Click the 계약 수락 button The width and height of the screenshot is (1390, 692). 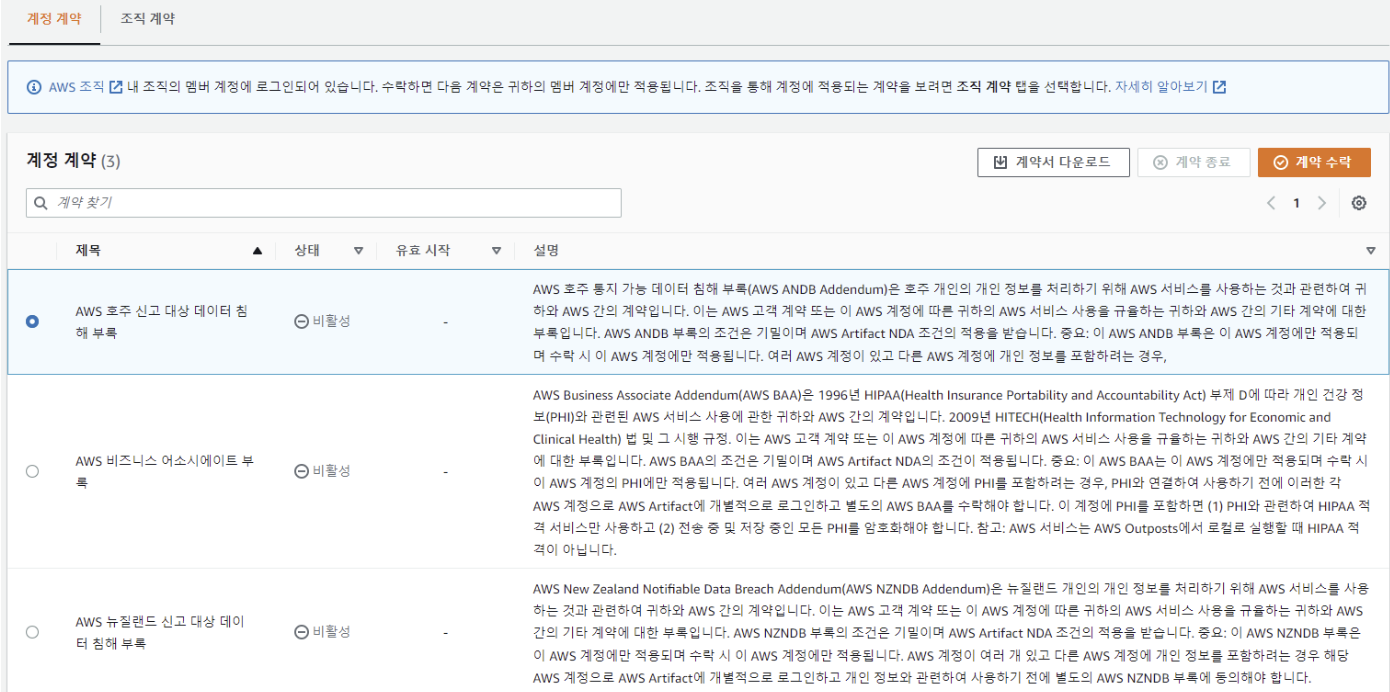1314,162
